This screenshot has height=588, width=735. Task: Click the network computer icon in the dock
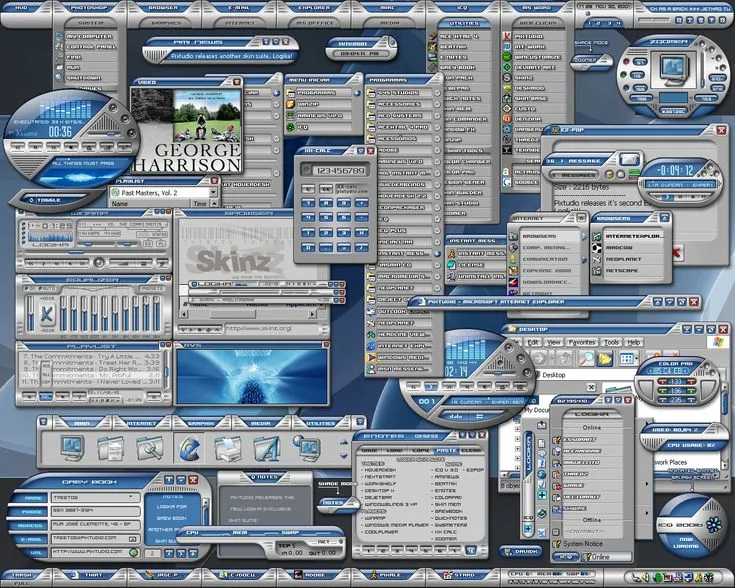(x=307, y=448)
